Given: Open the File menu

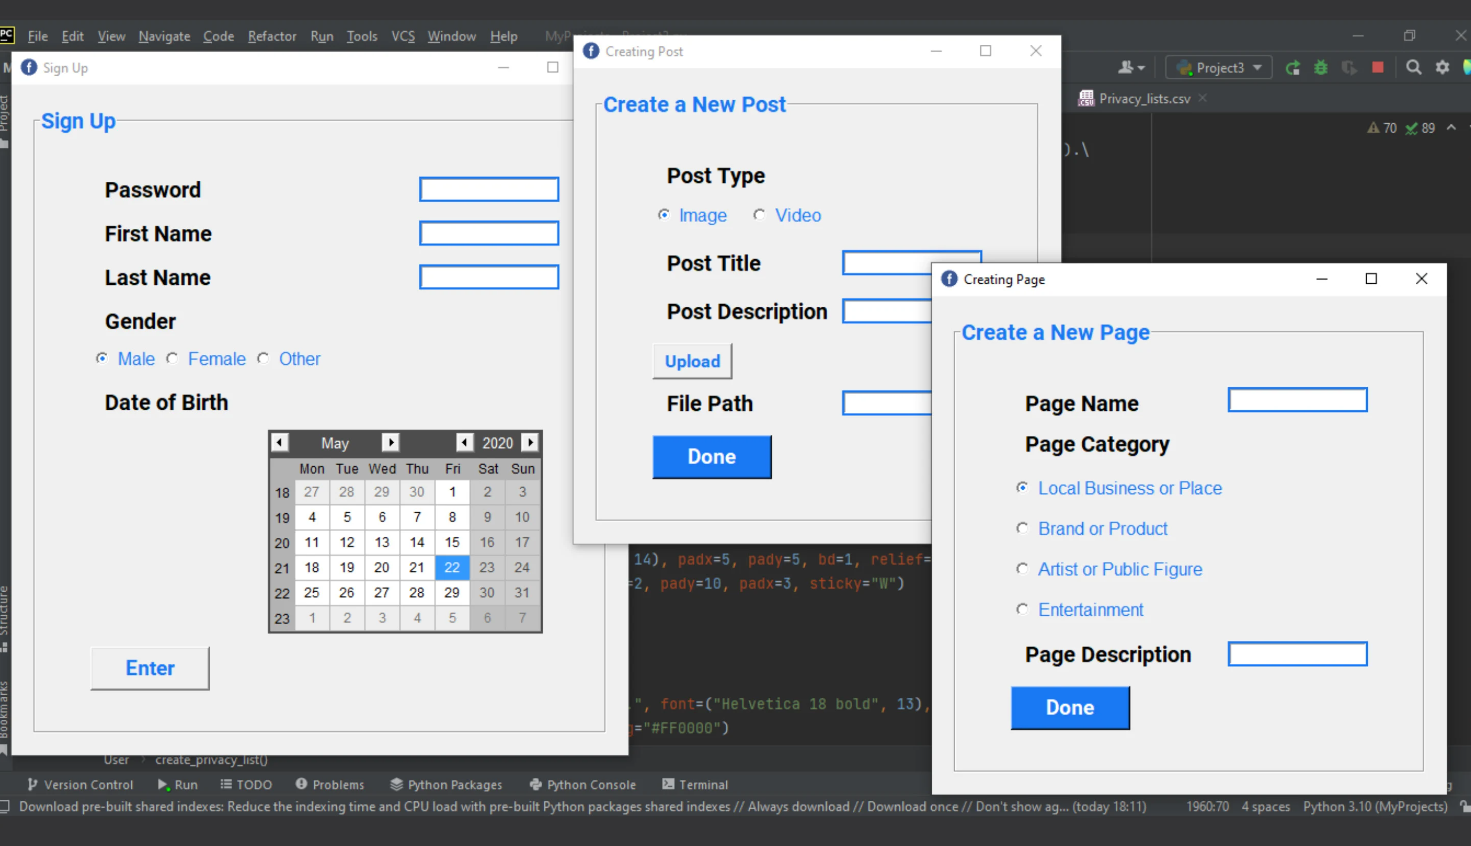Looking at the screenshot, I should pyautogui.click(x=38, y=36).
